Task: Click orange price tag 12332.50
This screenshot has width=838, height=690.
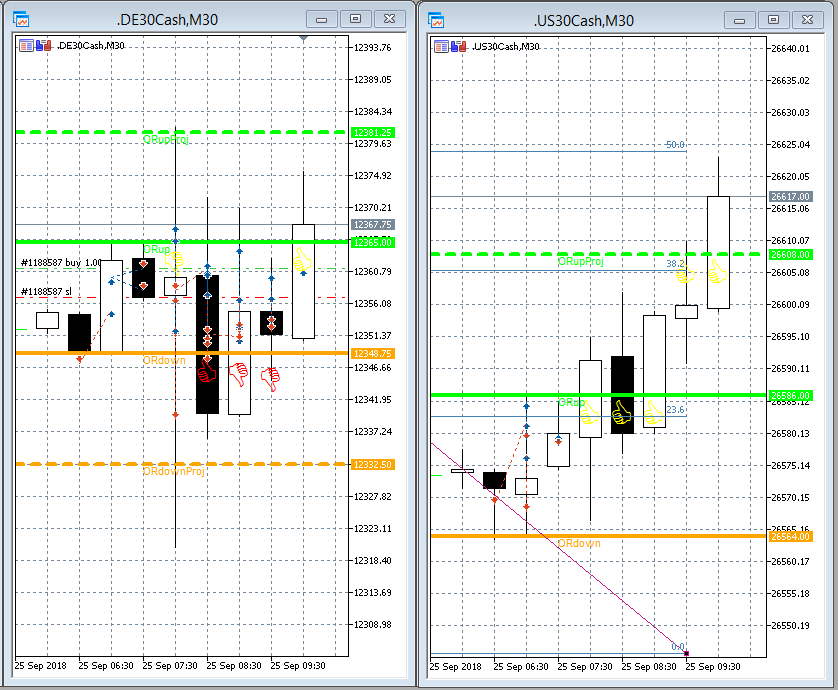Action: pyautogui.click(x=373, y=465)
